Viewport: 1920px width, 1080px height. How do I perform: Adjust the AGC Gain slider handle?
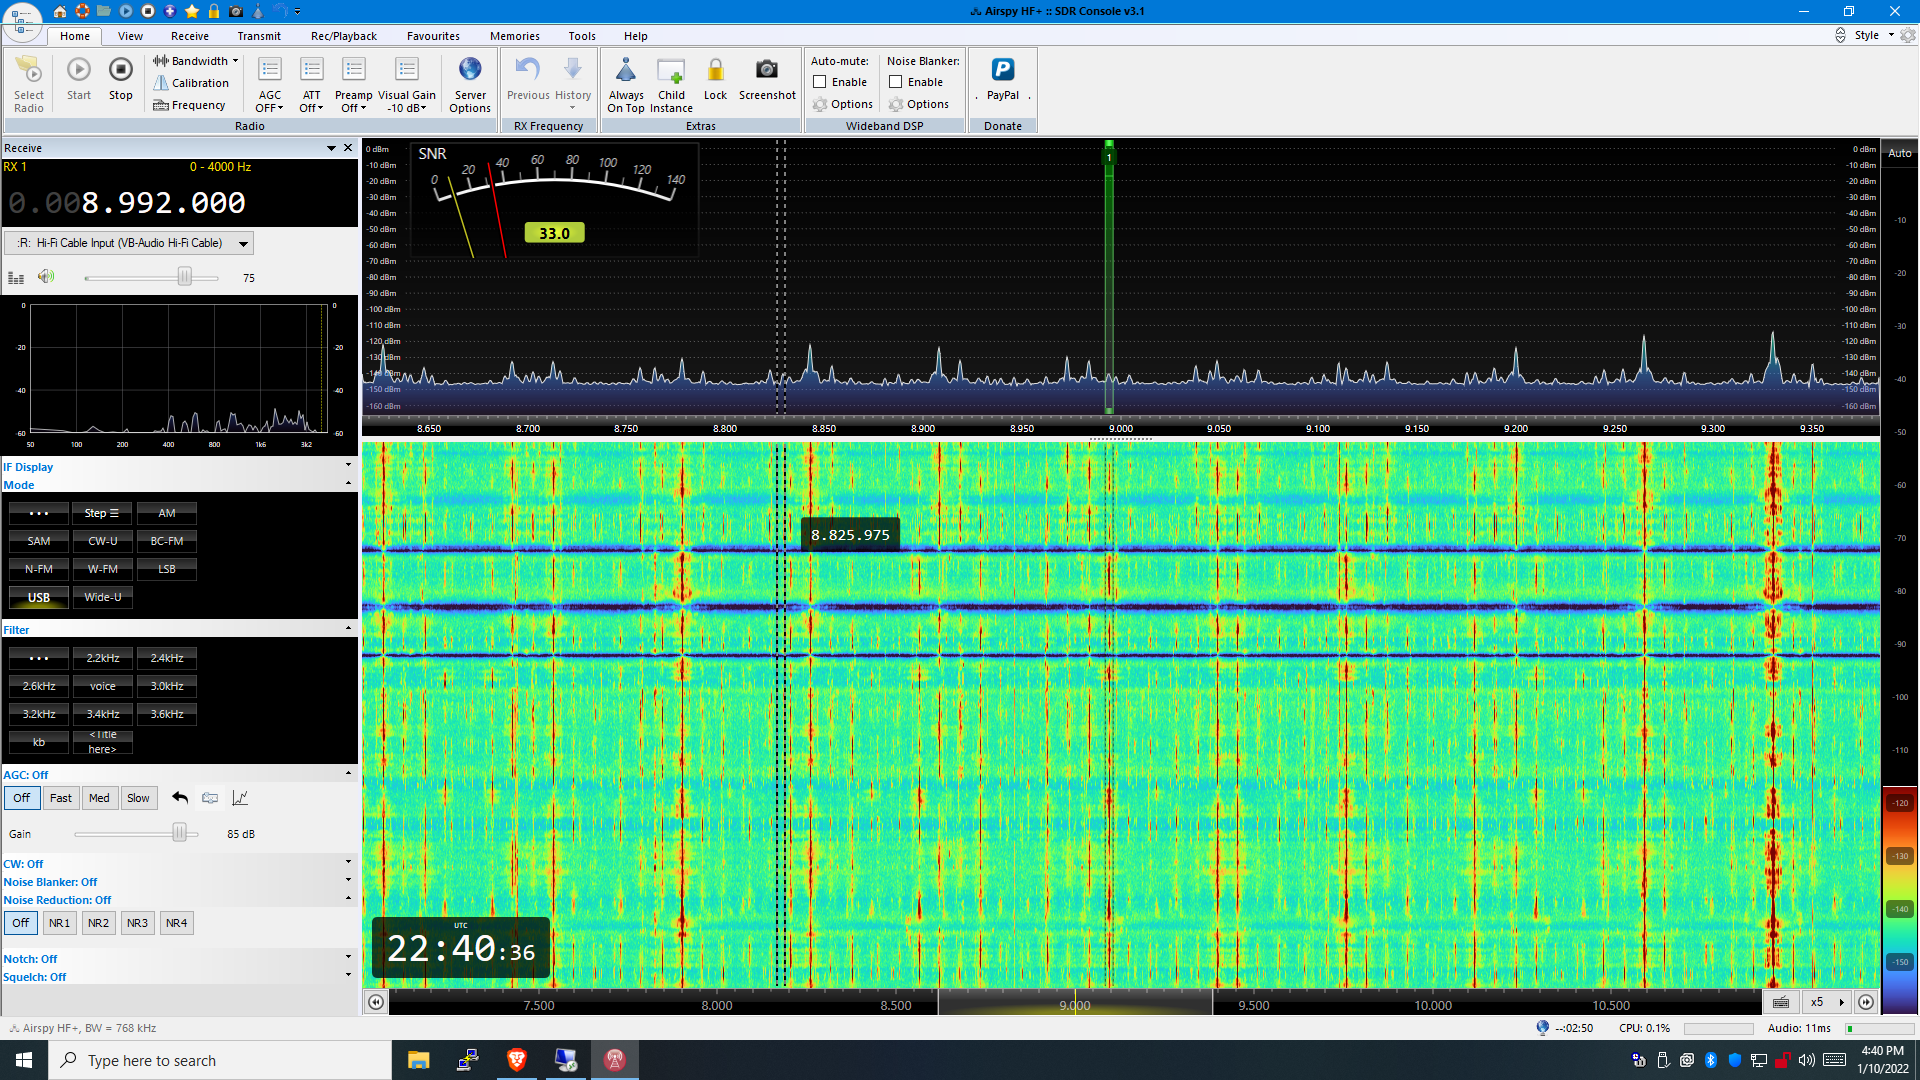coord(180,833)
